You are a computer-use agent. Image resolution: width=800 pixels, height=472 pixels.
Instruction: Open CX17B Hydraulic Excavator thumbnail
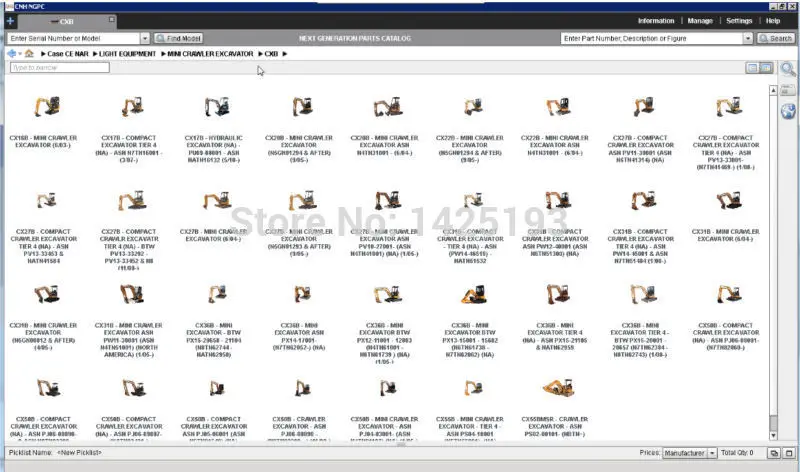(217, 106)
